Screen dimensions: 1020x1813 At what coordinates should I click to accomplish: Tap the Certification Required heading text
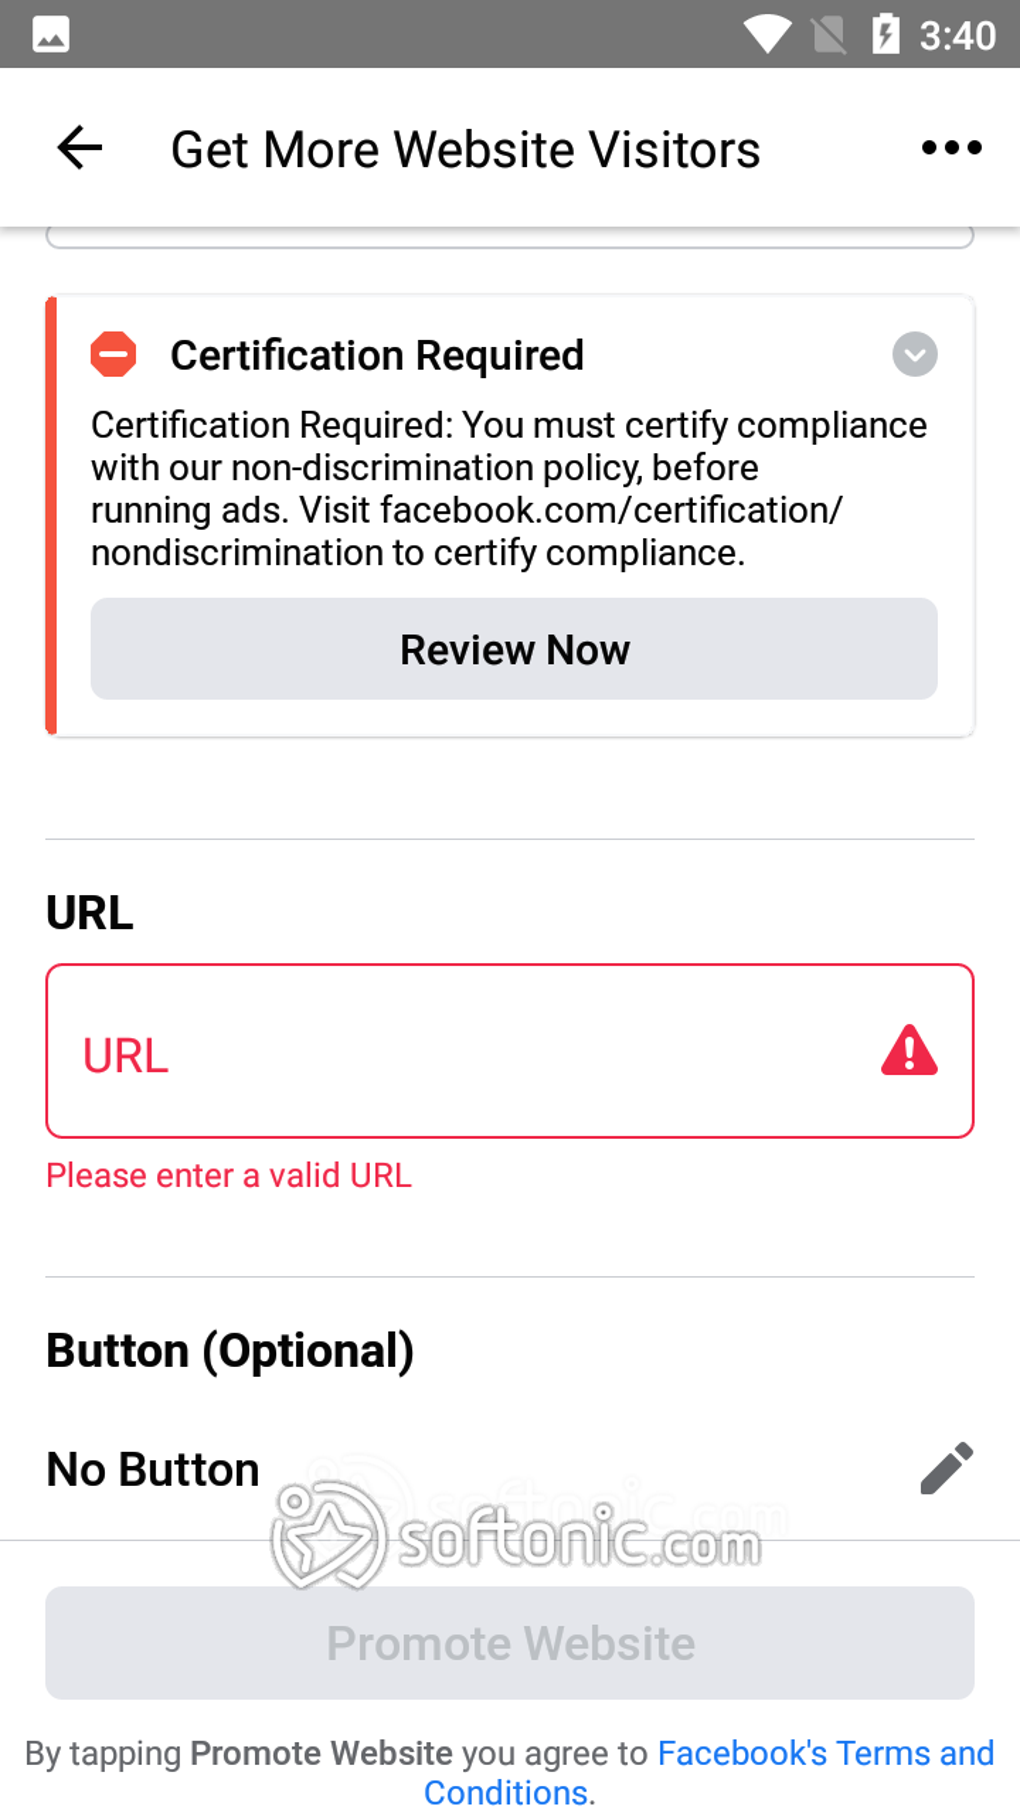(x=377, y=355)
